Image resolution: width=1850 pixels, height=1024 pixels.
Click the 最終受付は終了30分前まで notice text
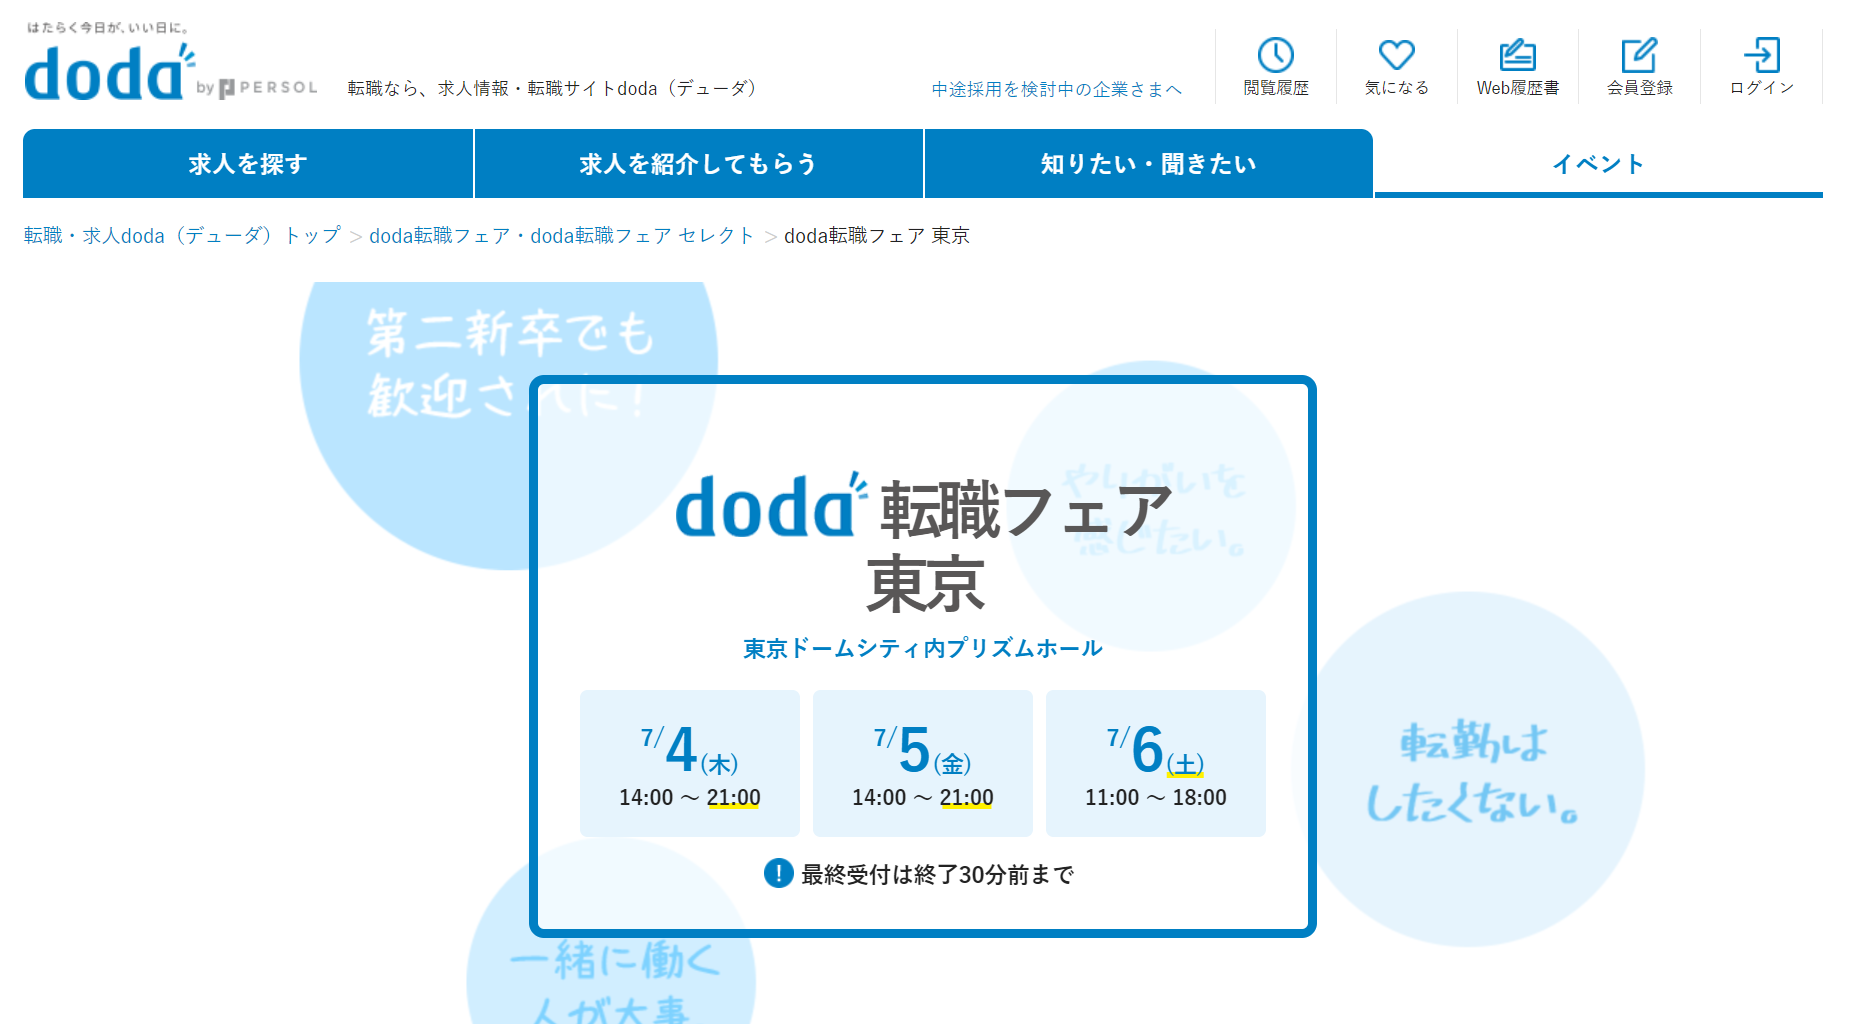(937, 875)
